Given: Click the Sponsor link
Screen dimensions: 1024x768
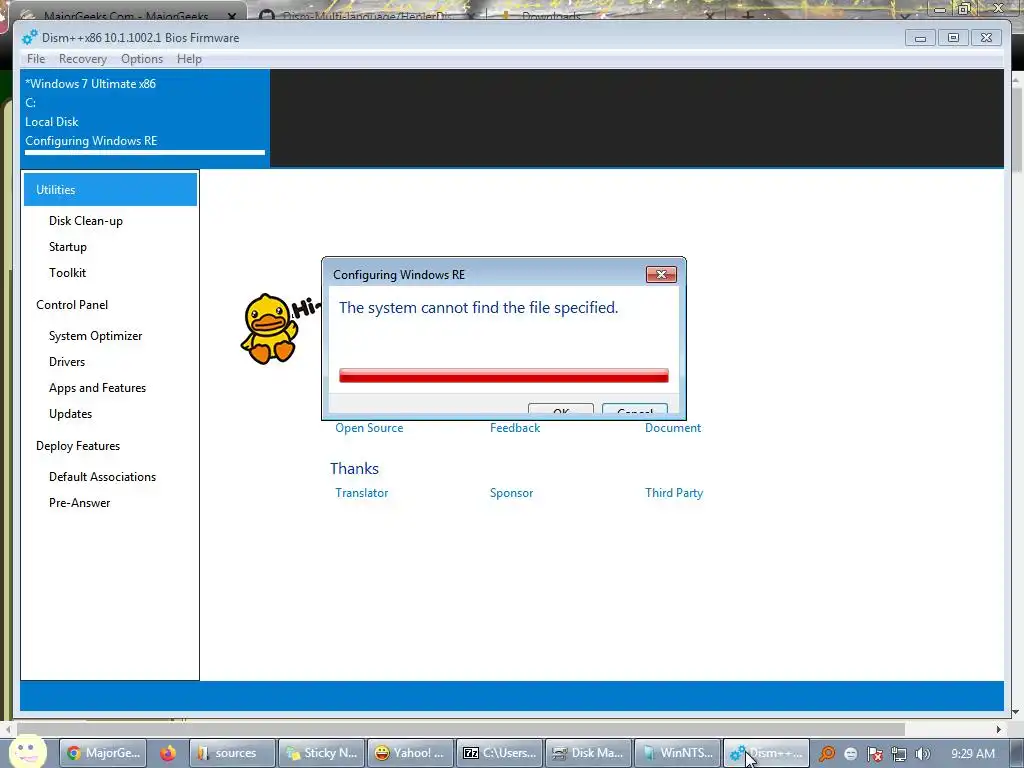Looking at the screenshot, I should tap(511, 493).
